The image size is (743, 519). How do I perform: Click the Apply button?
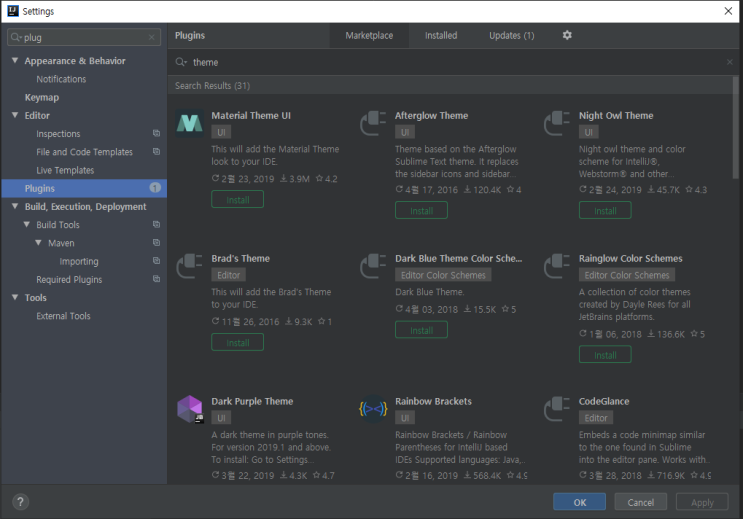(x=702, y=502)
